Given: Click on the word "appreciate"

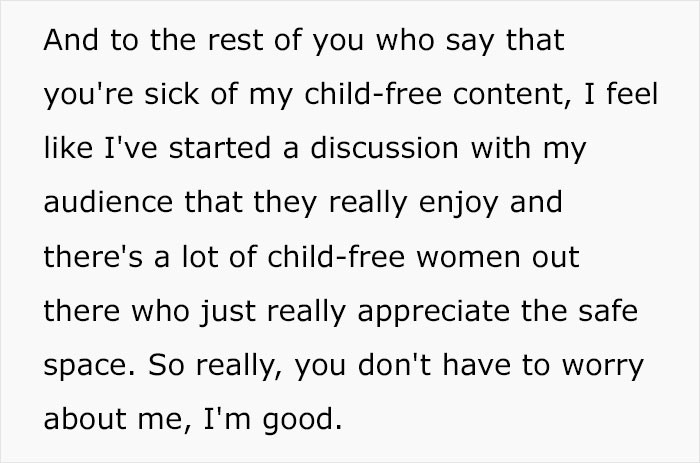Looking at the screenshot, I should (x=433, y=313).
